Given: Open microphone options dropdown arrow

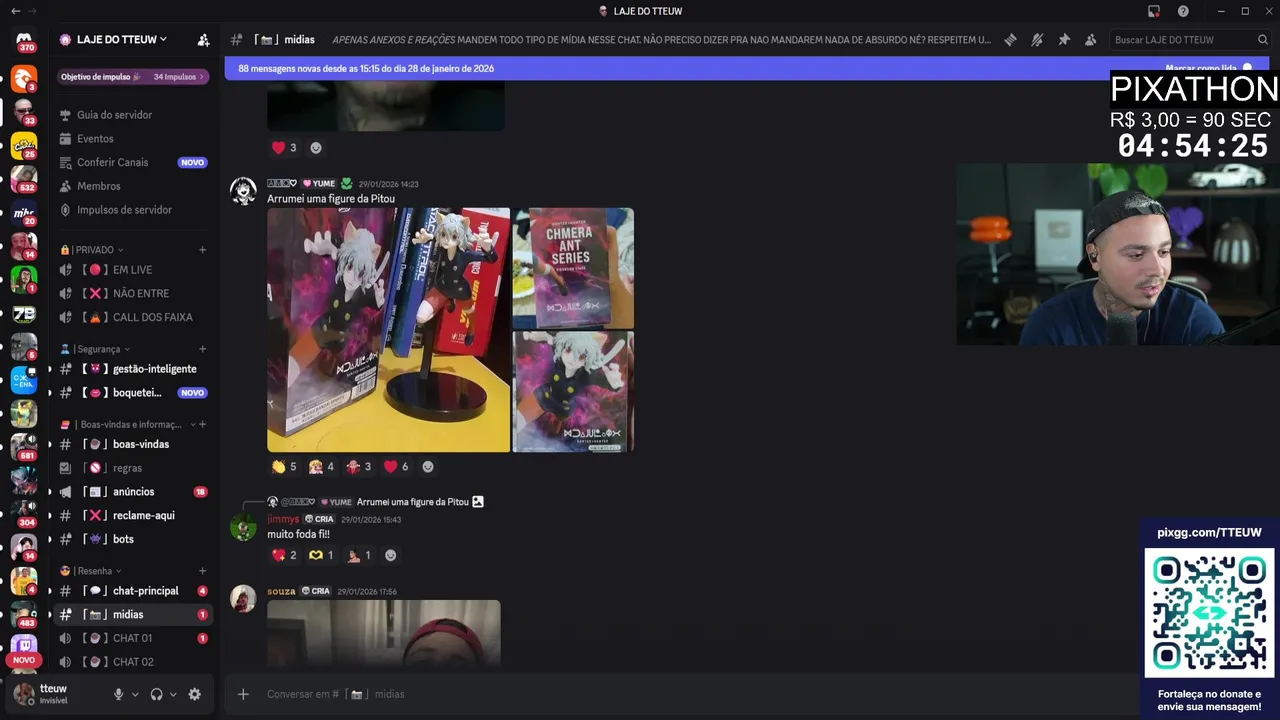Looking at the screenshot, I should [135, 694].
